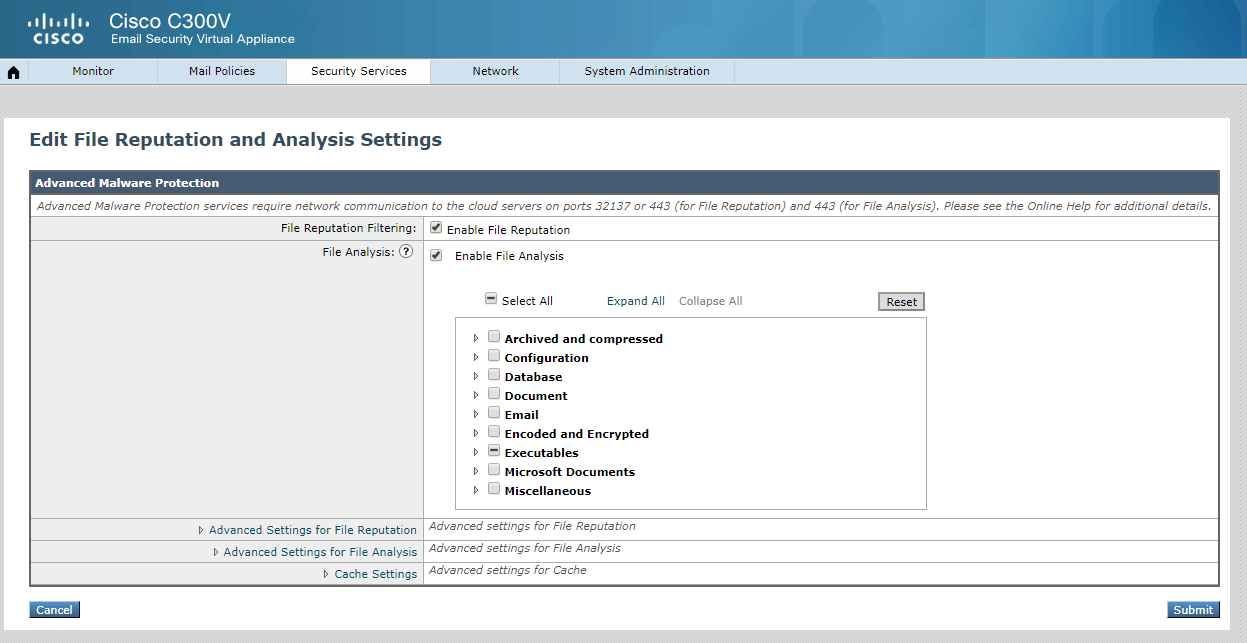
Task: Check the Microsoft Documents checkbox
Action: pyautogui.click(x=494, y=471)
